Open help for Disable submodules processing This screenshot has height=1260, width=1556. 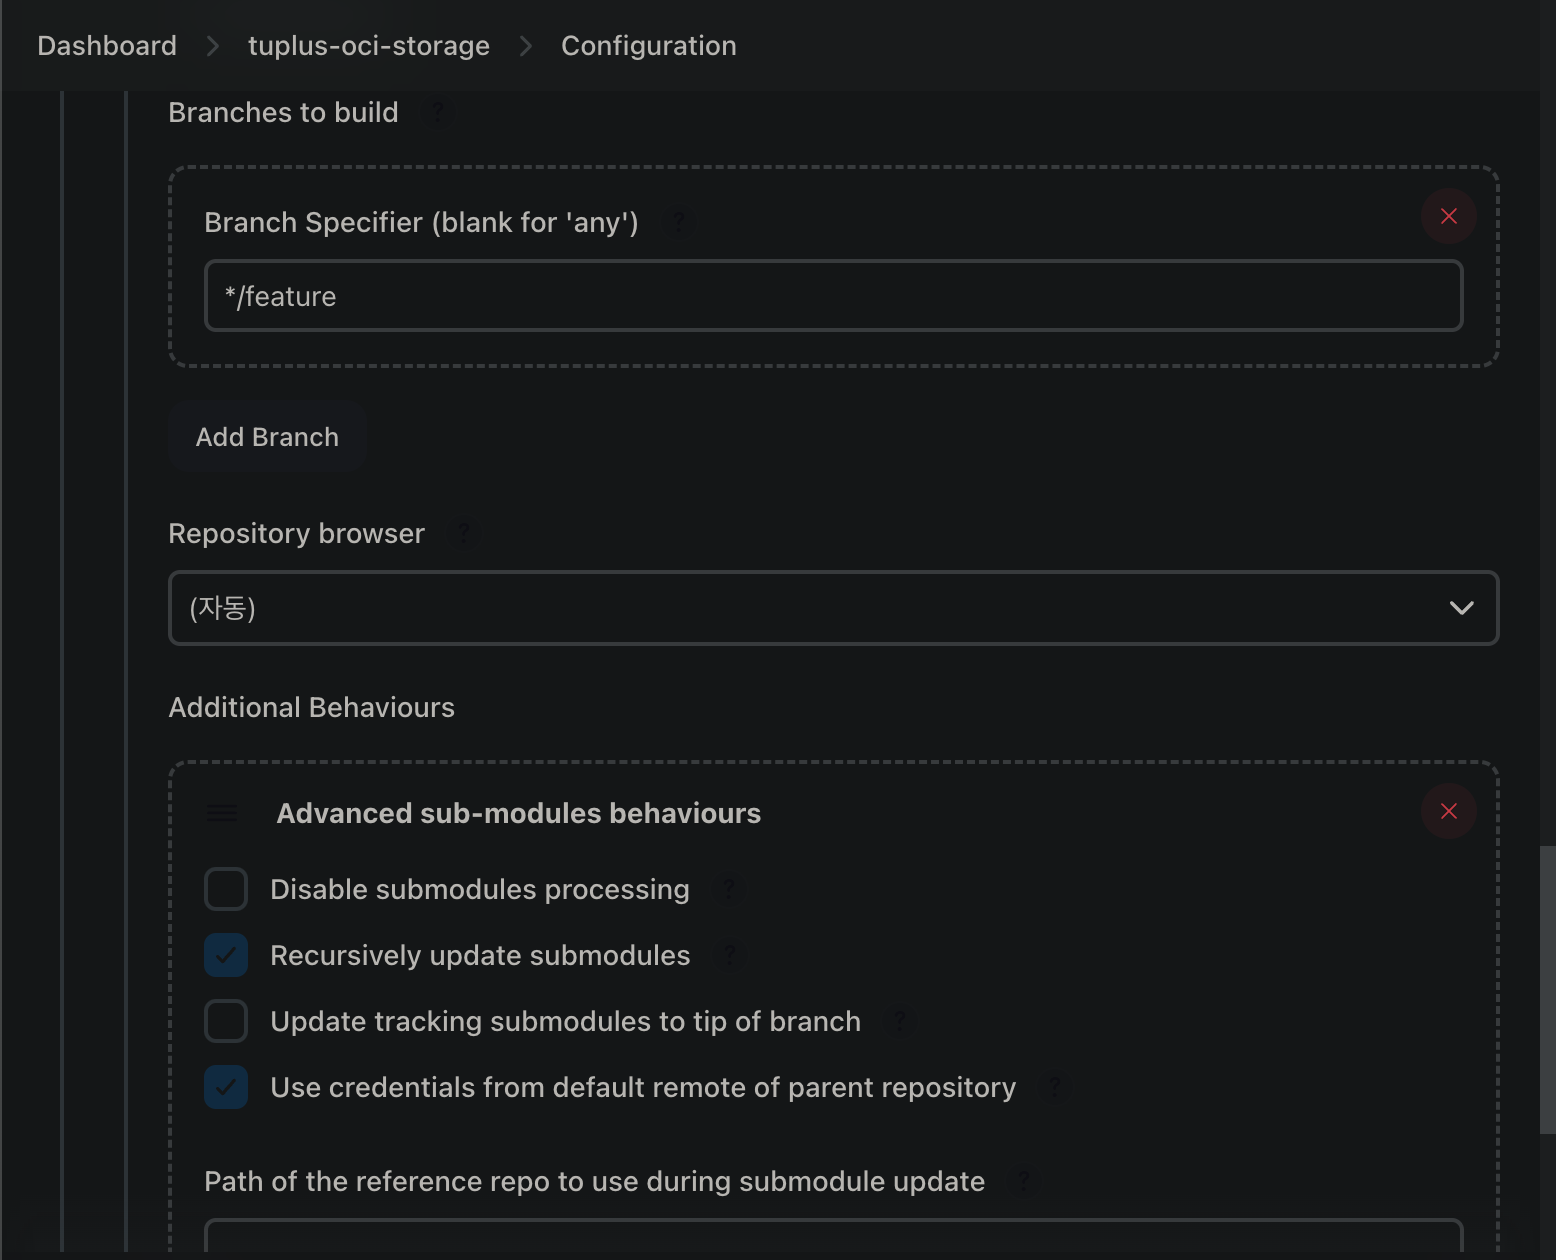tap(729, 889)
